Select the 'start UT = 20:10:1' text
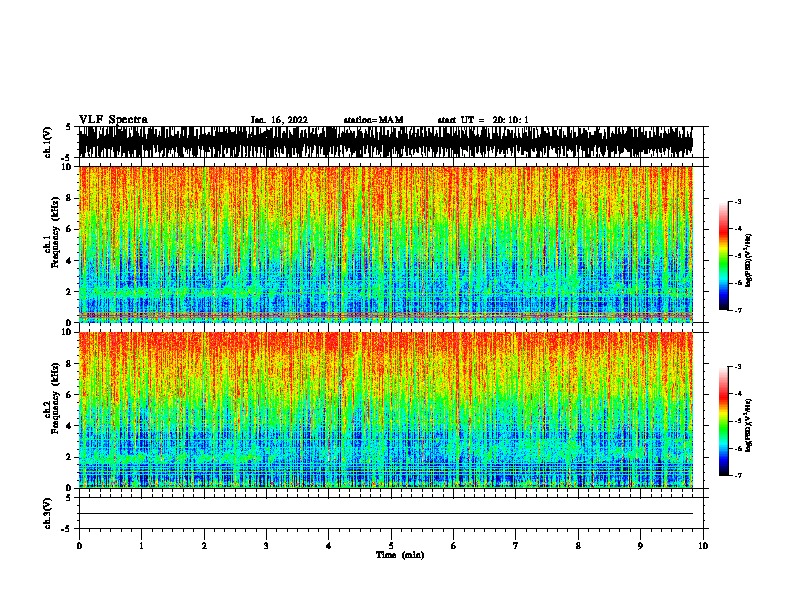This screenshot has width=792, height=612. coord(483,120)
